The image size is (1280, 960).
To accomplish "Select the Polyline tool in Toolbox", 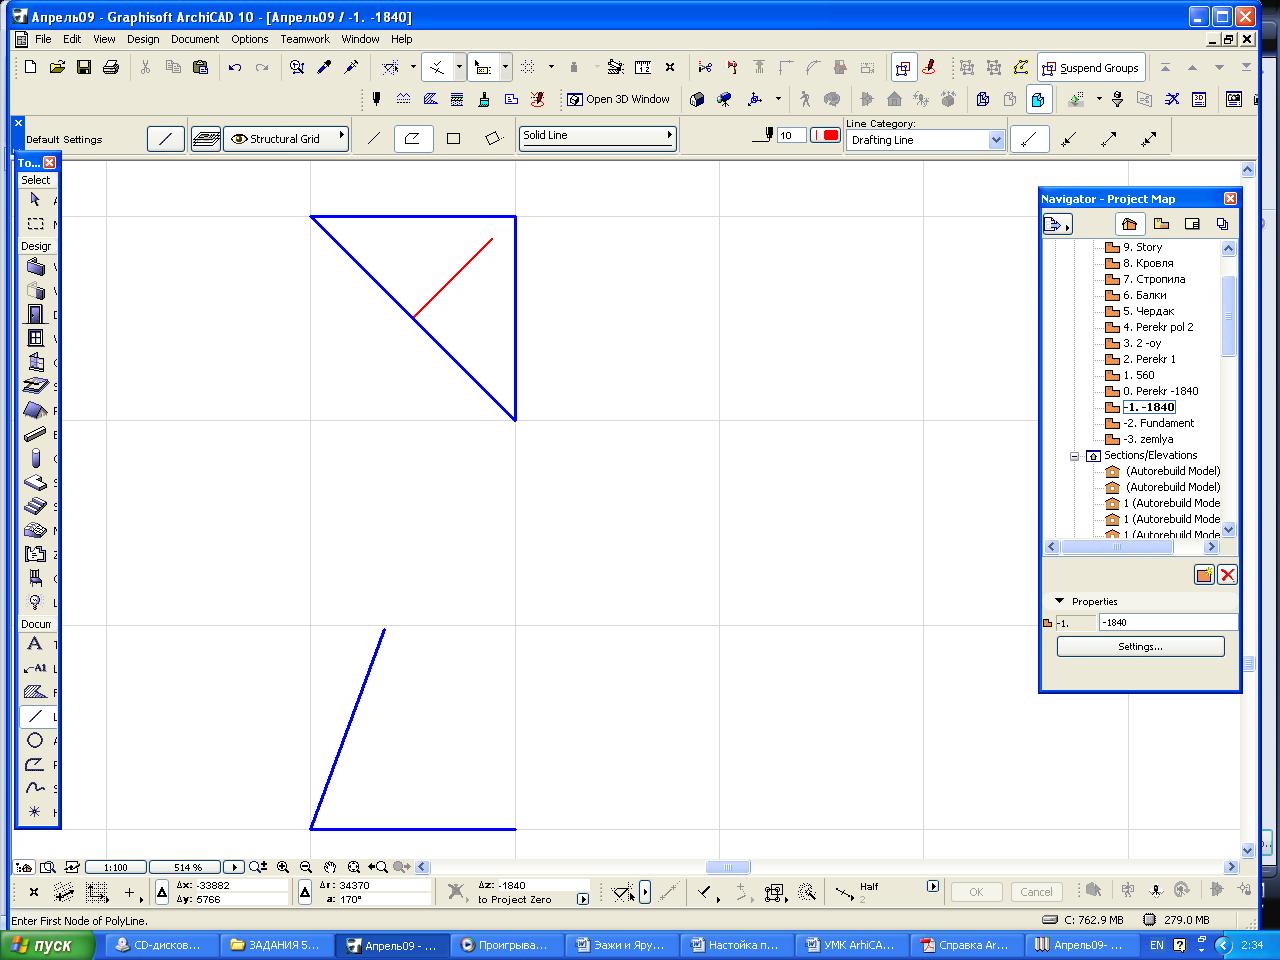I will point(35,764).
